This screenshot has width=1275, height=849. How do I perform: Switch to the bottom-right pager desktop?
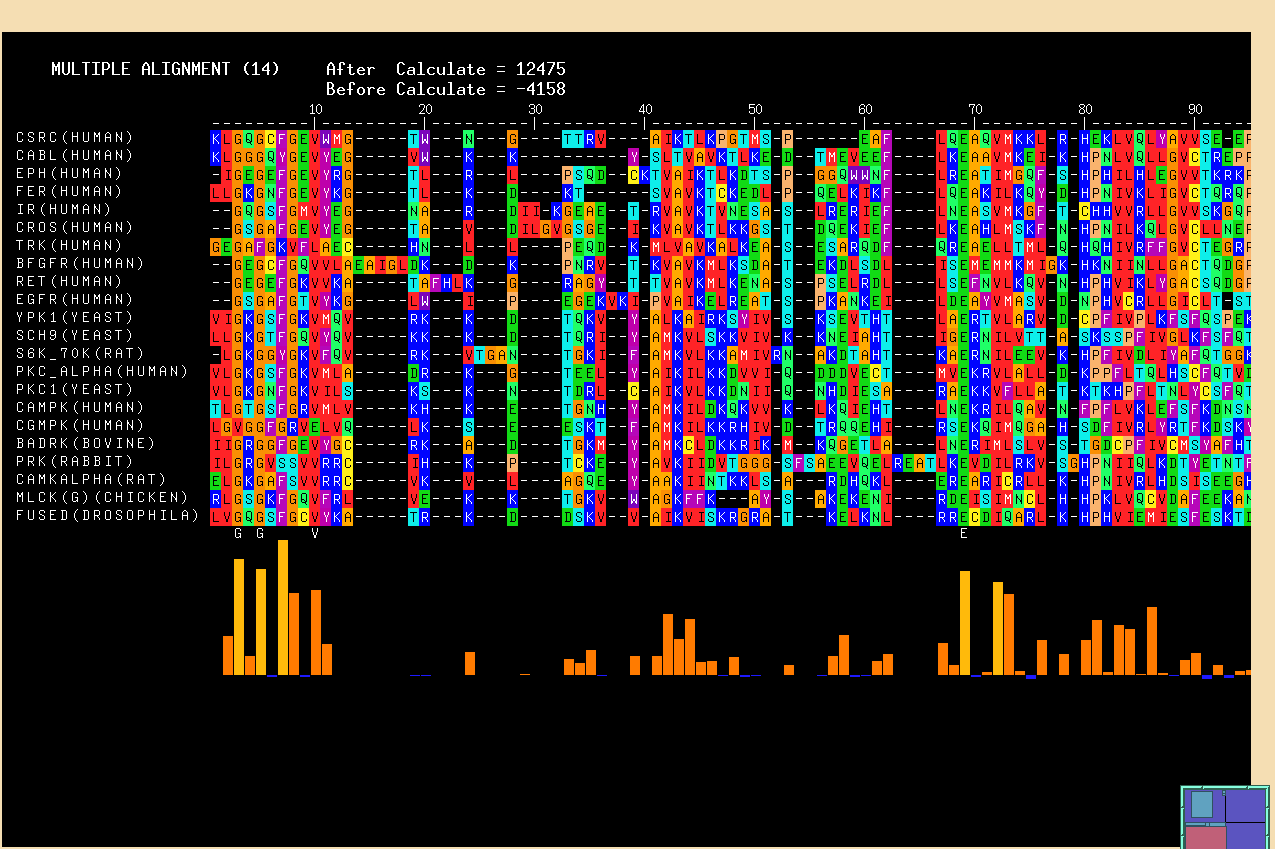coord(1246,836)
